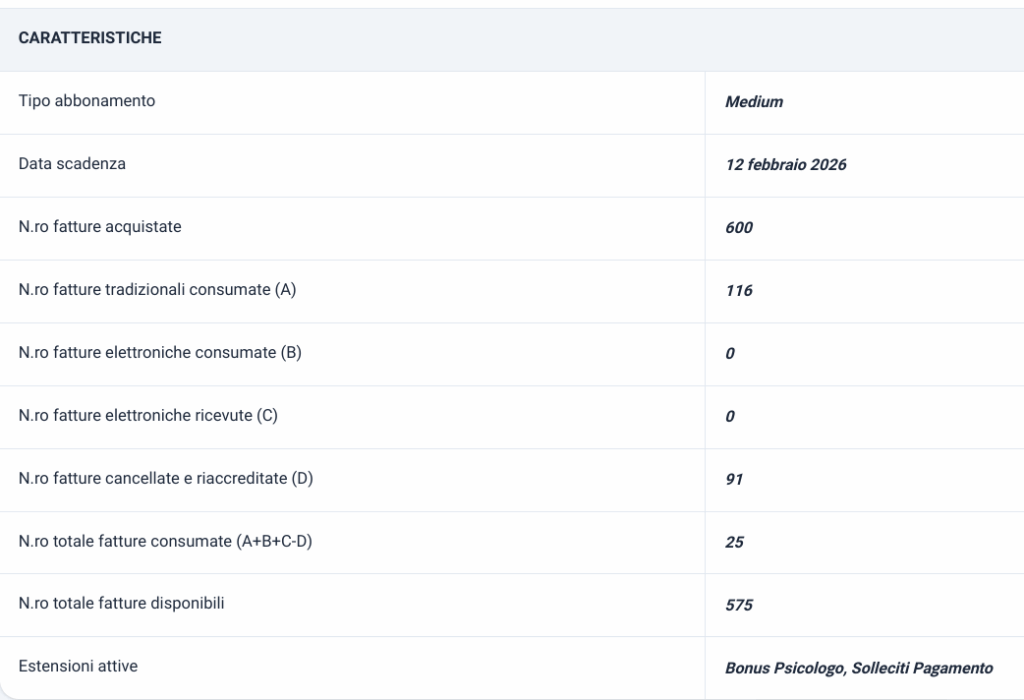Click the value 575 for available invoices
This screenshot has height=700, width=1024.
tap(739, 605)
